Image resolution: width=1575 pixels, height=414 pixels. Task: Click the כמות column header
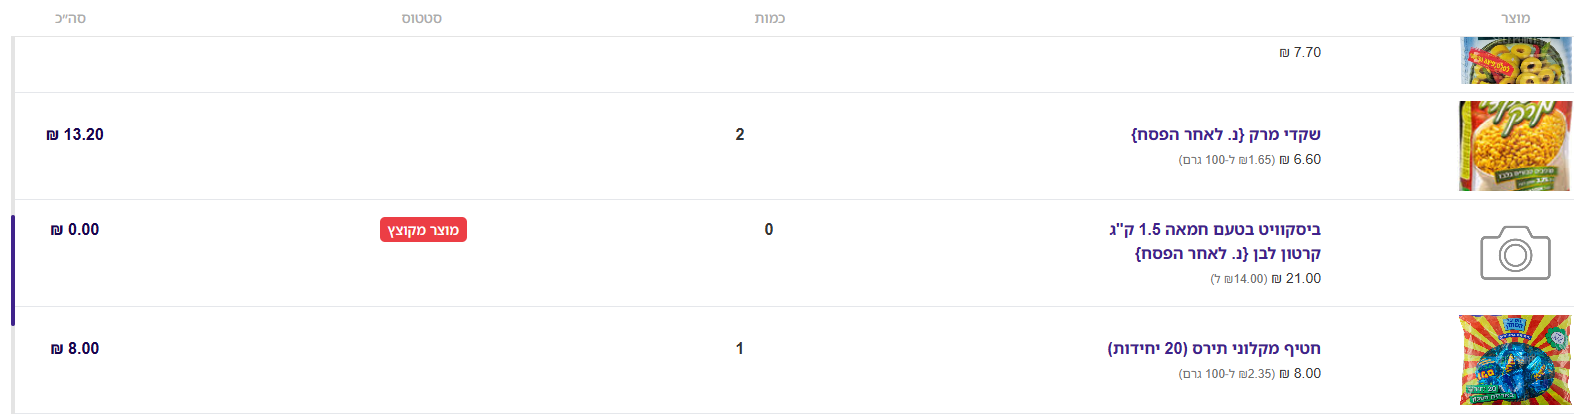769,18
